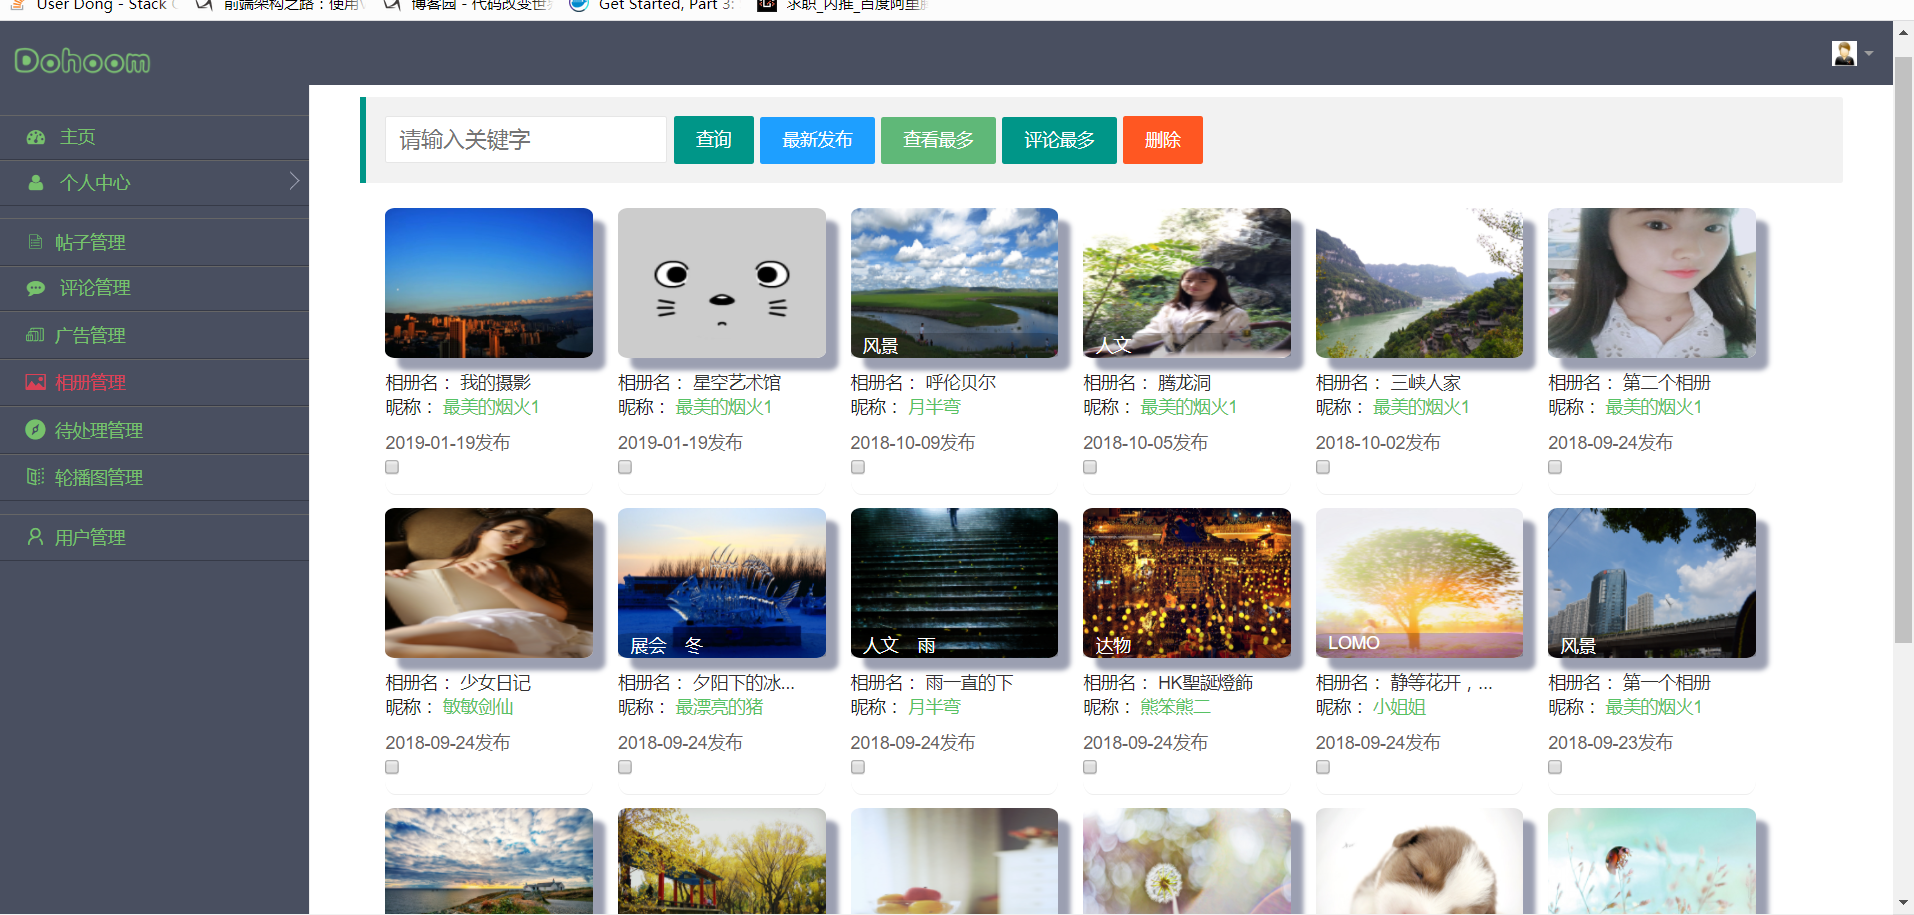Click nickname 熊笨熊二
Viewport: 1914px width, 915px height.
coord(1176,707)
